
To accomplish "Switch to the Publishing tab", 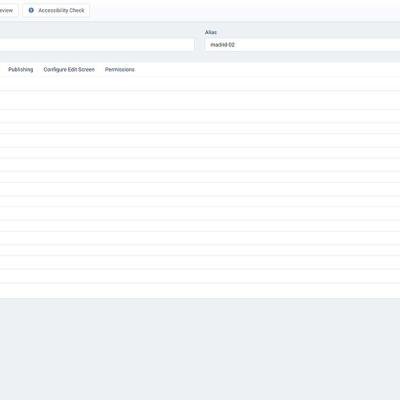I will tap(21, 69).
